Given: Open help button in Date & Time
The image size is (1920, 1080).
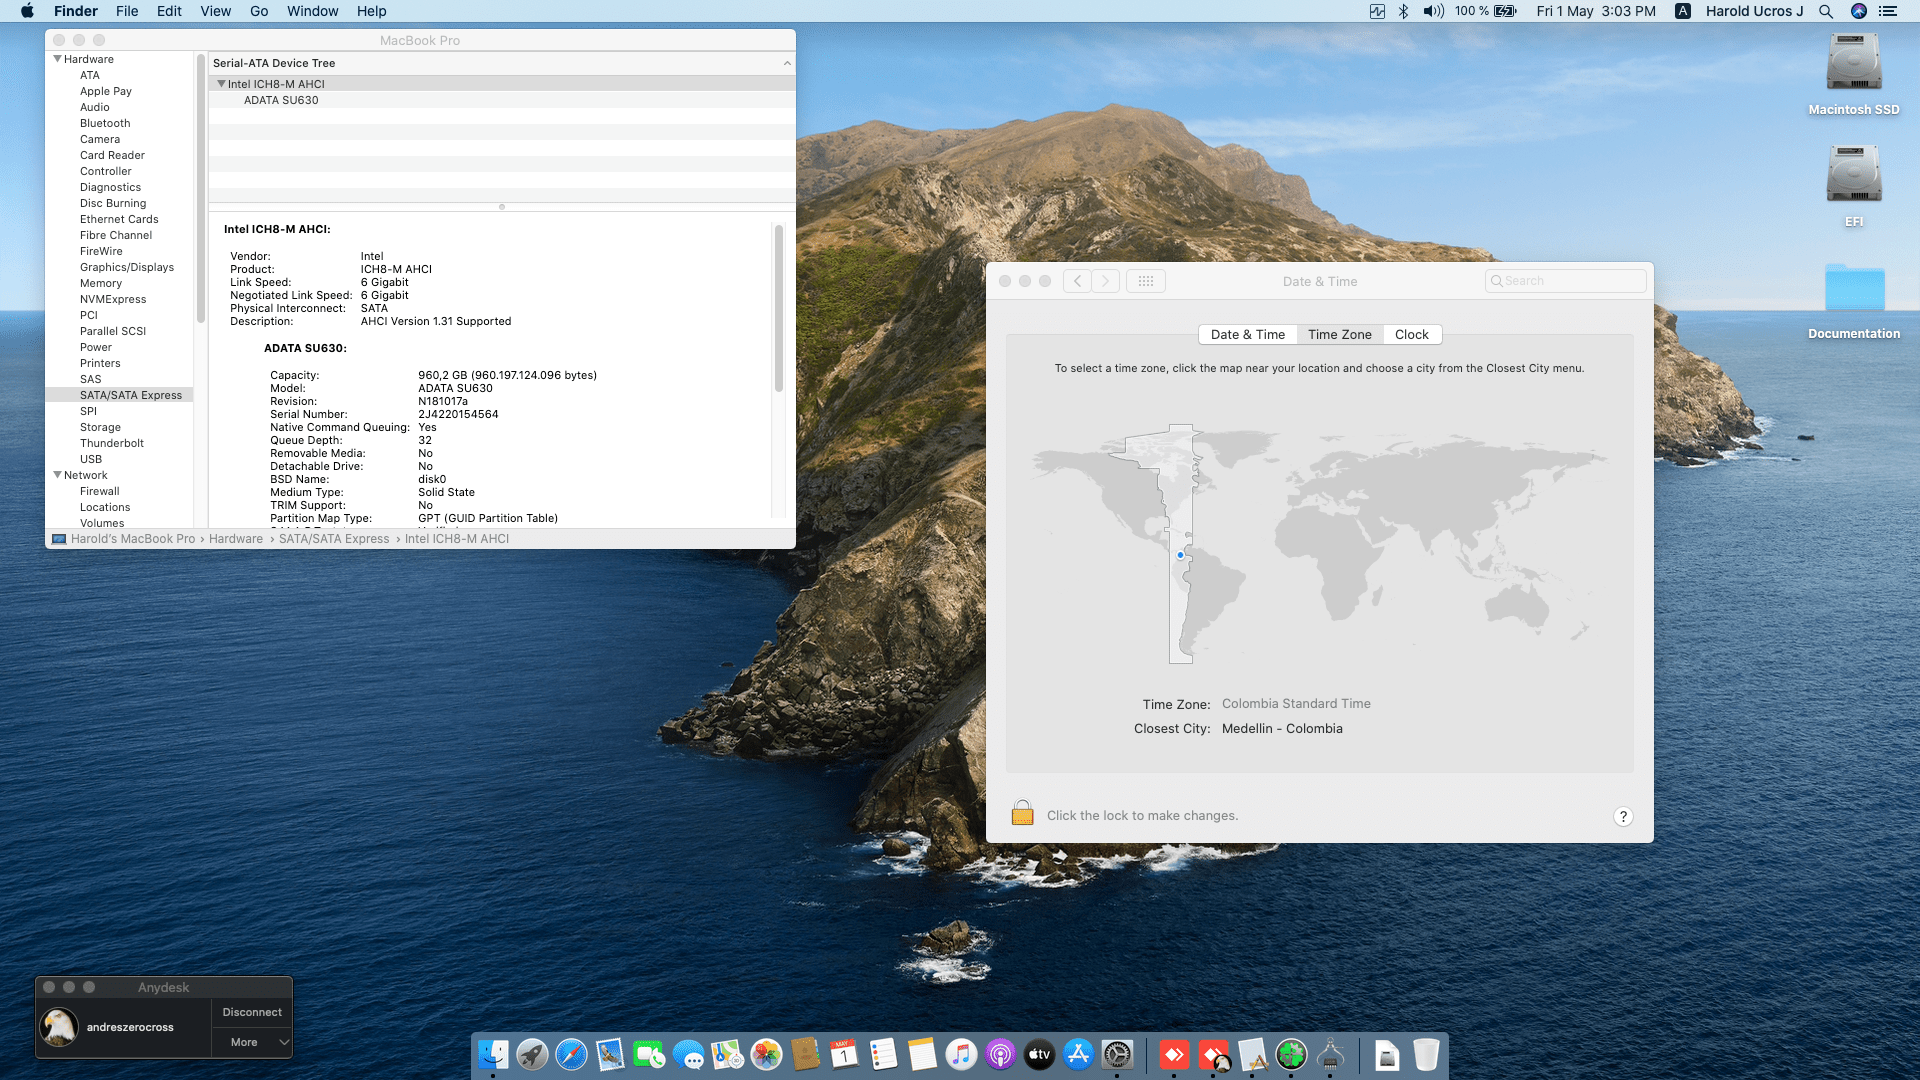Looking at the screenshot, I should click(x=1623, y=816).
